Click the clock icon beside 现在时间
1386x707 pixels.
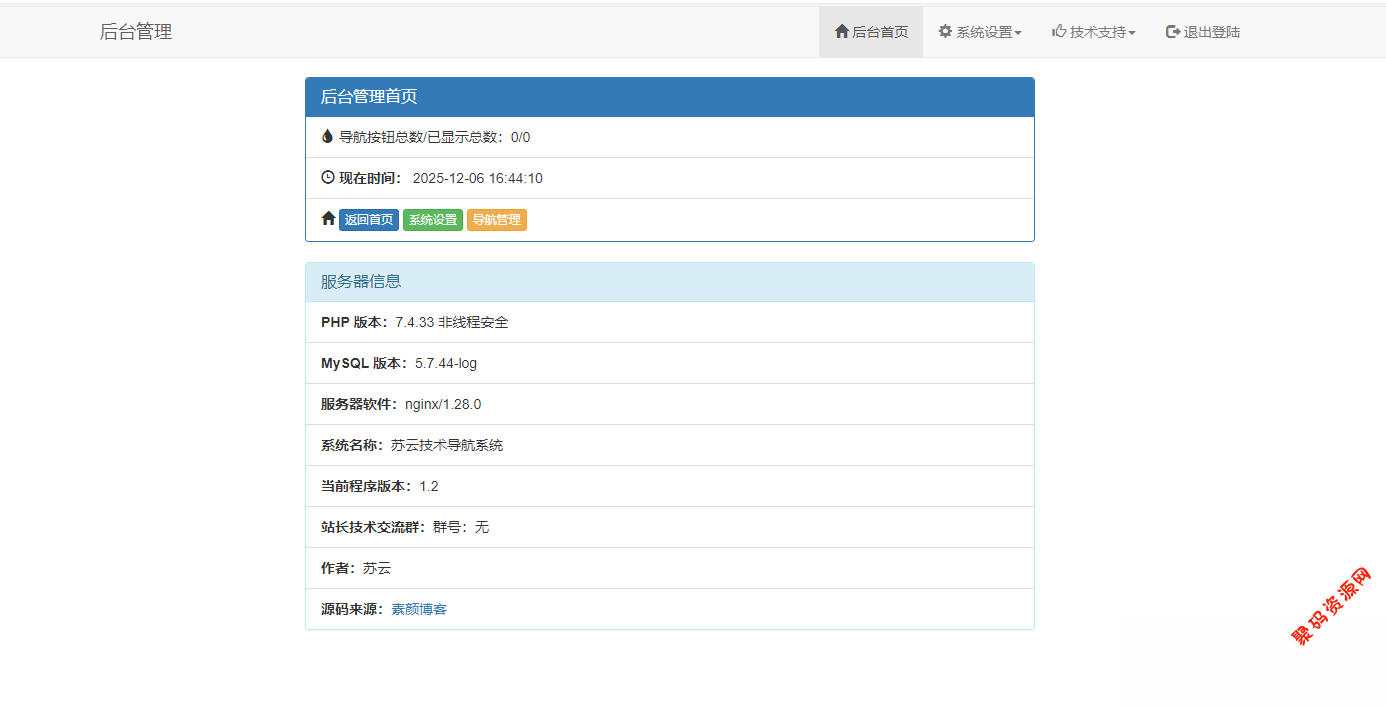coord(328,178)
